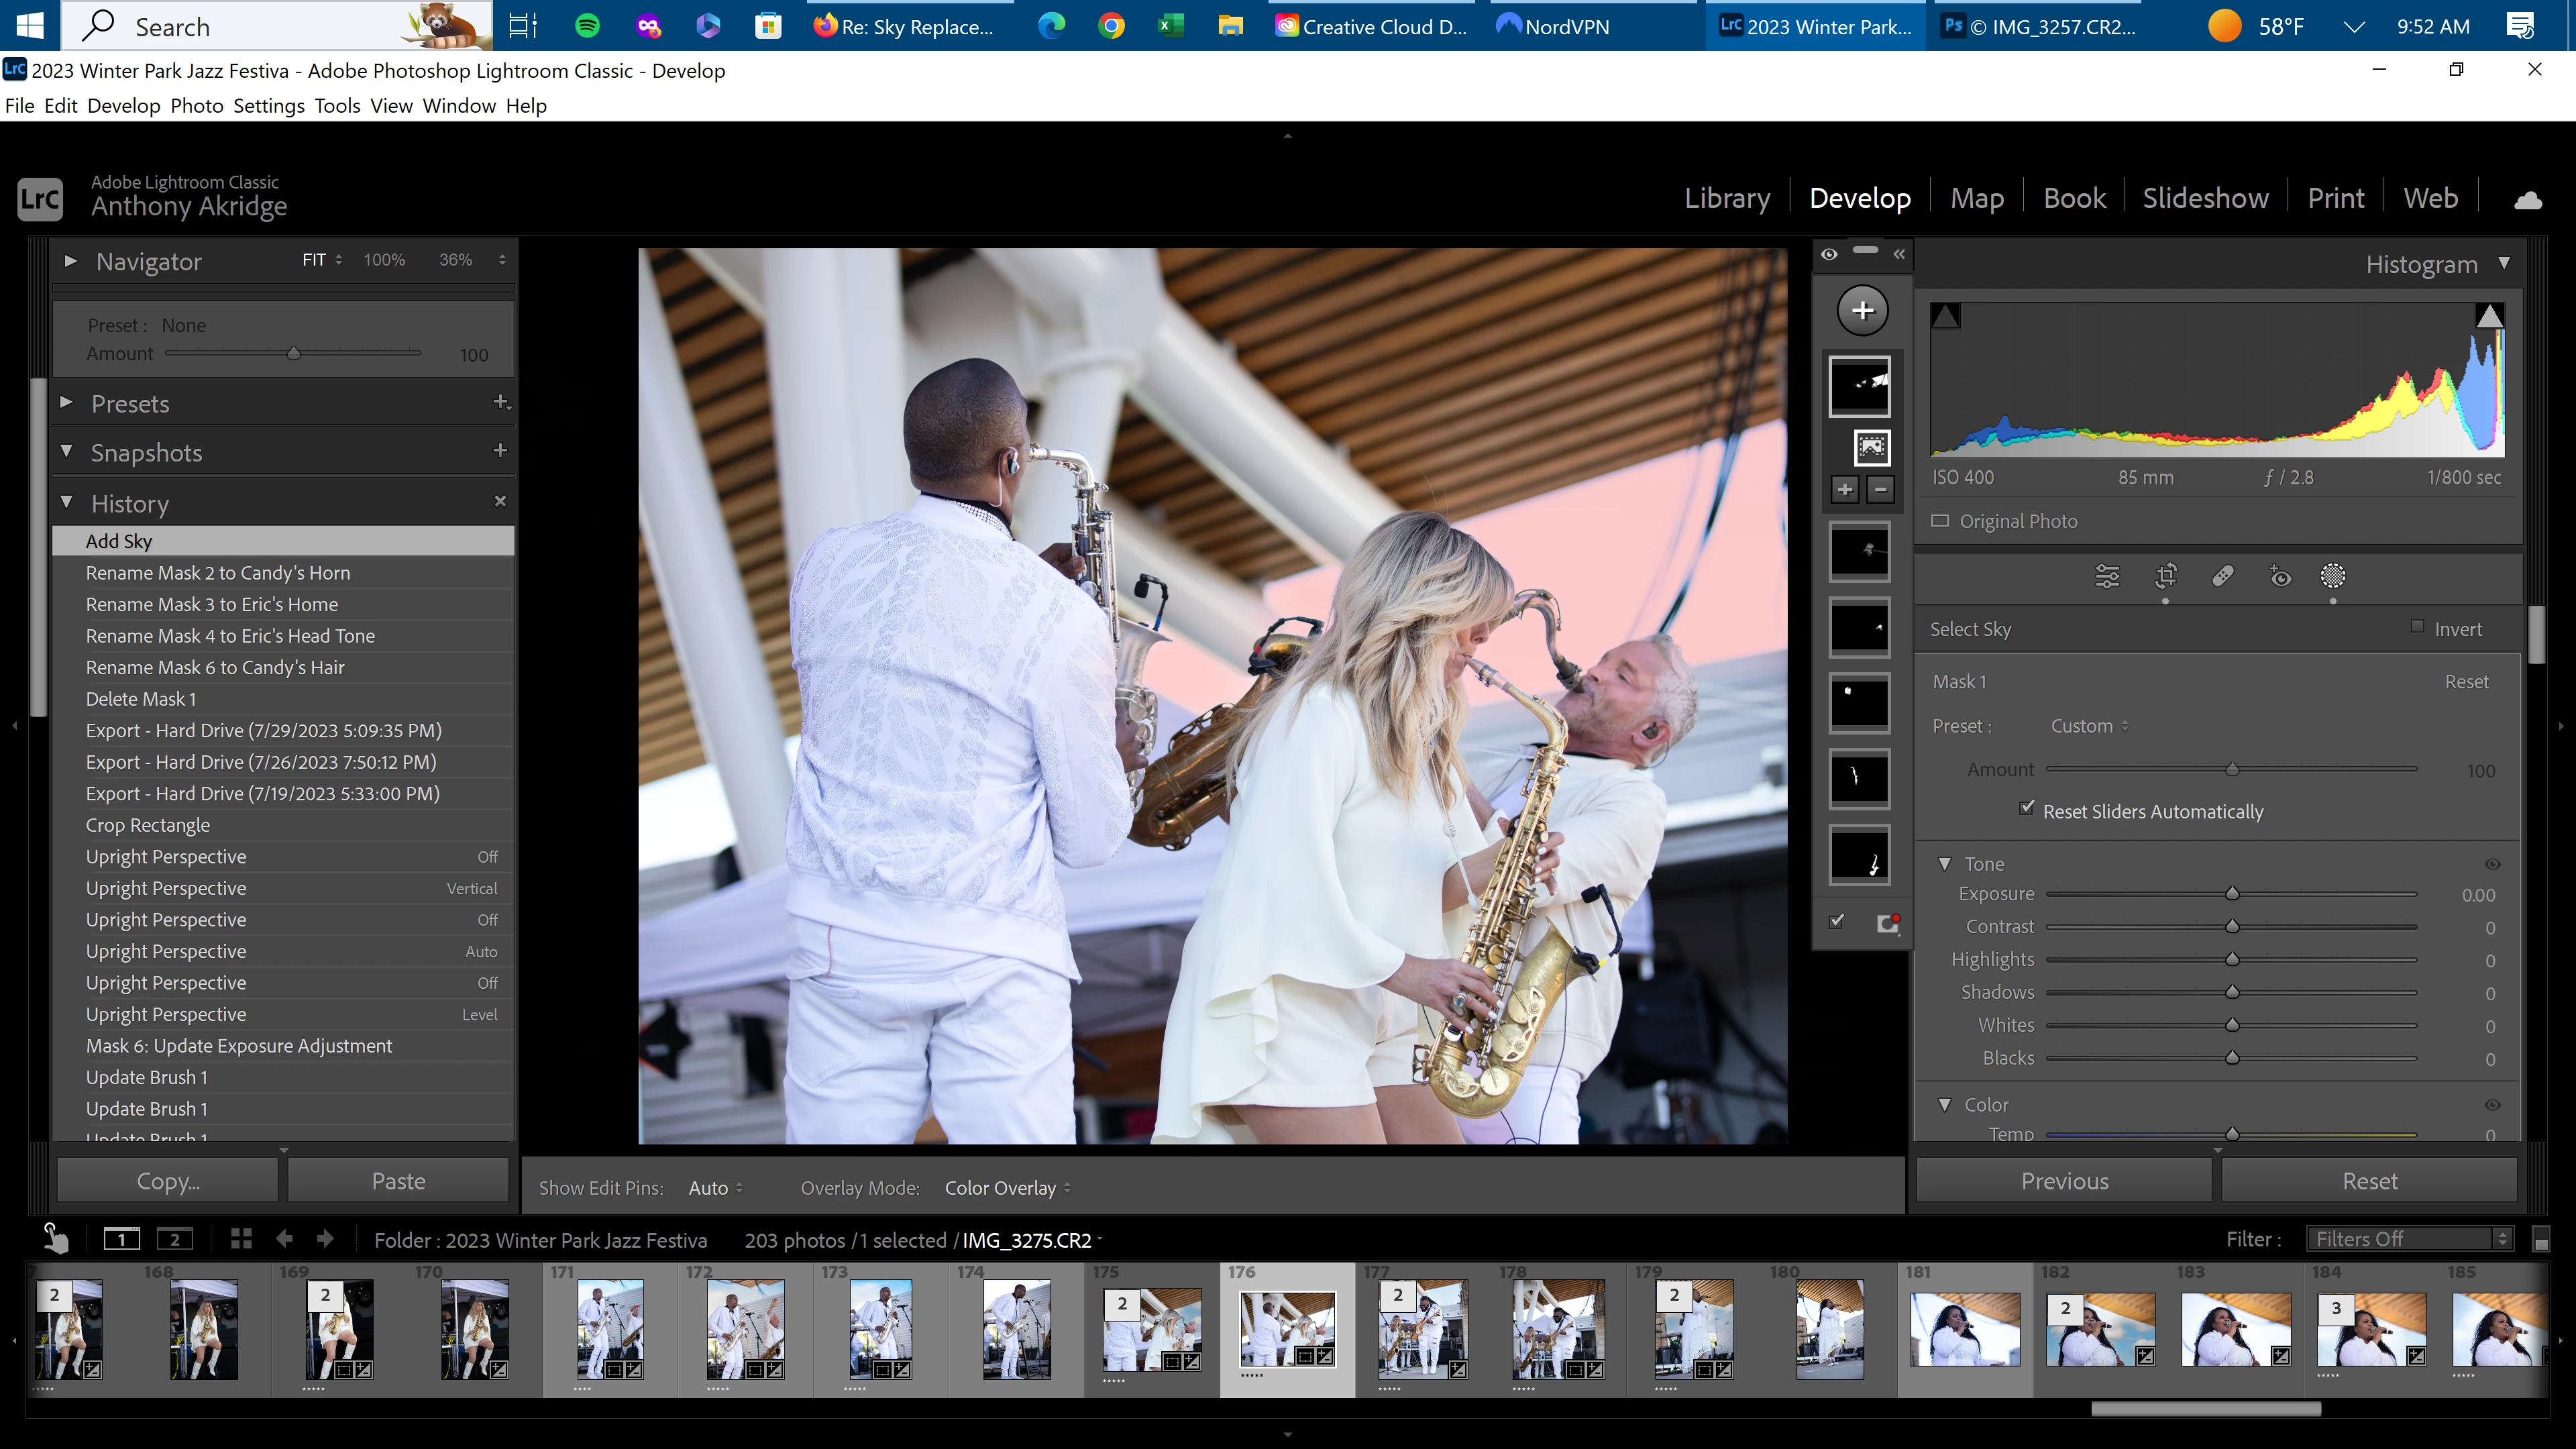The width and height of the screenshot is (2576, 1449).
Task: Select the Masking tool icon
Action: pos(2333,576)
